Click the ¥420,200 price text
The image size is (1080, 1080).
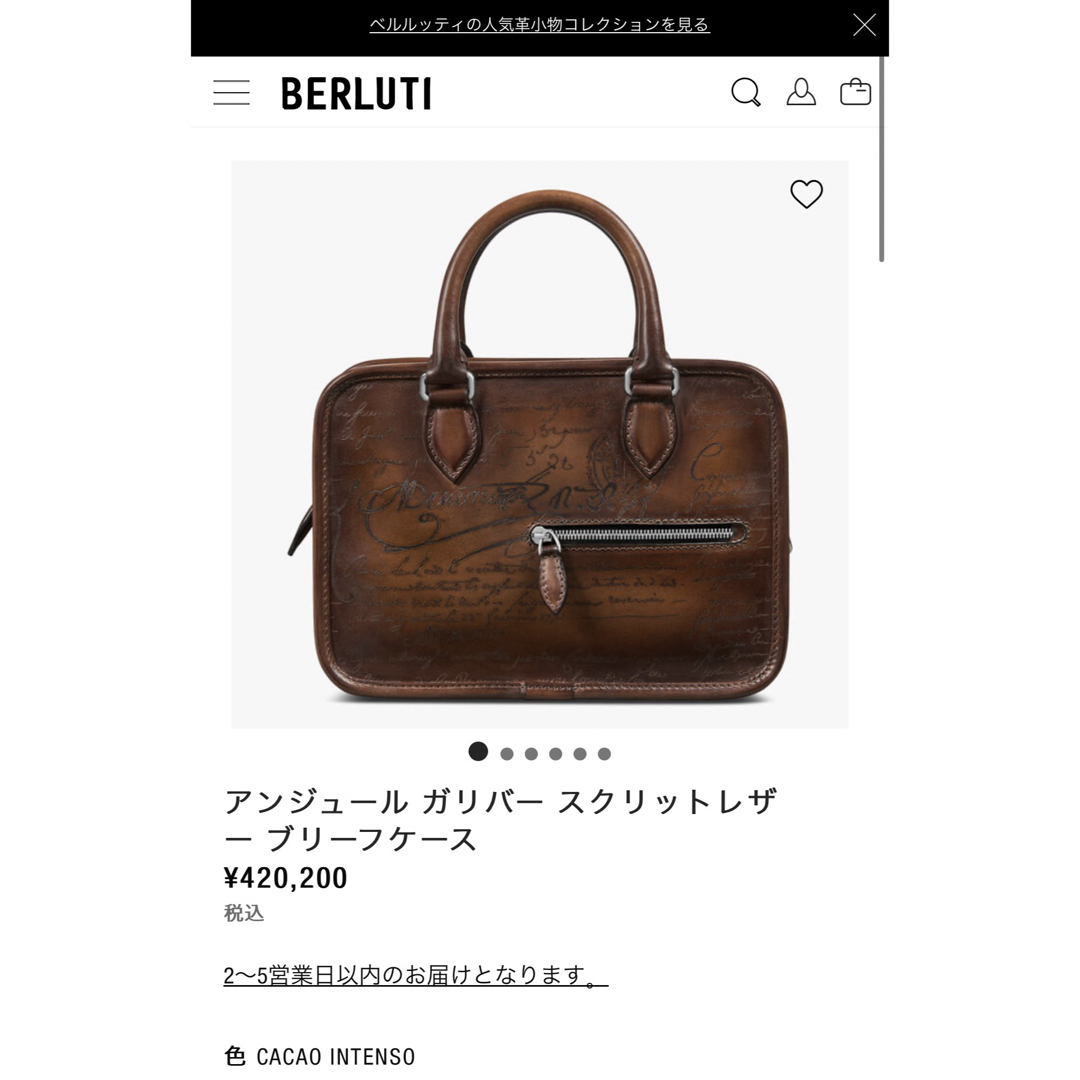click(x=286, y=878)
